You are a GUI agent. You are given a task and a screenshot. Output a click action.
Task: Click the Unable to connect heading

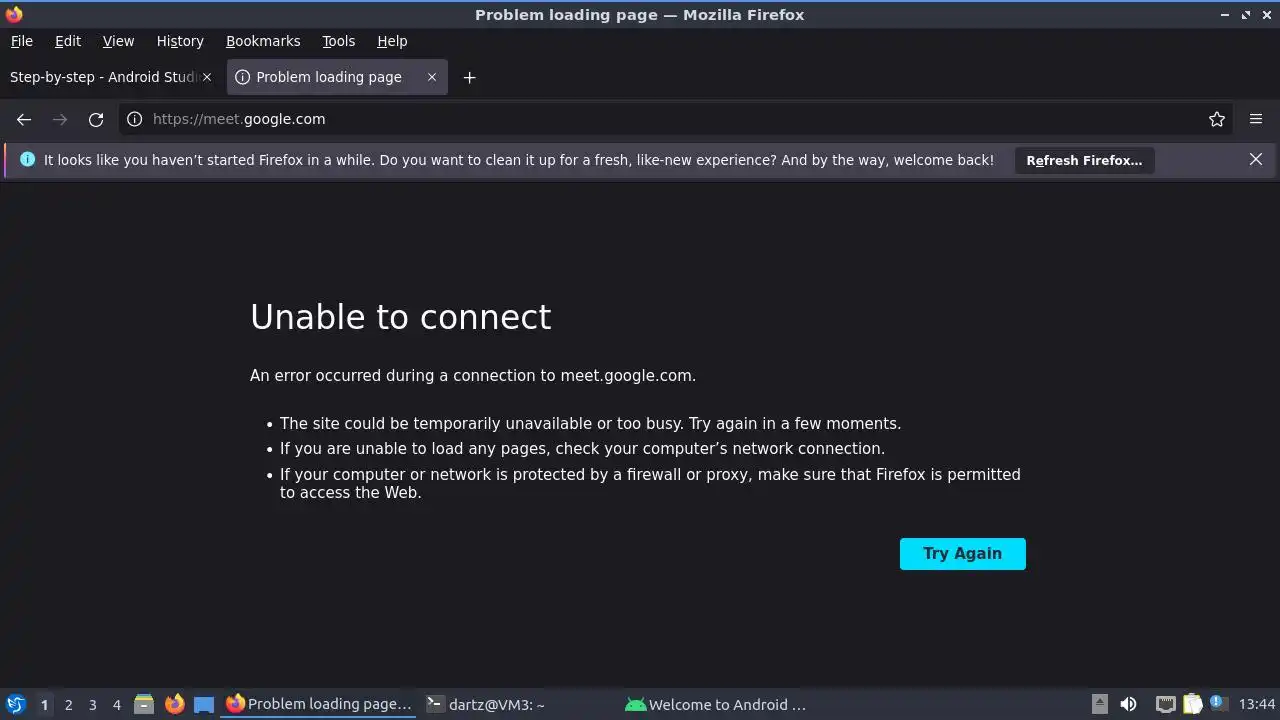pos(400,317)
